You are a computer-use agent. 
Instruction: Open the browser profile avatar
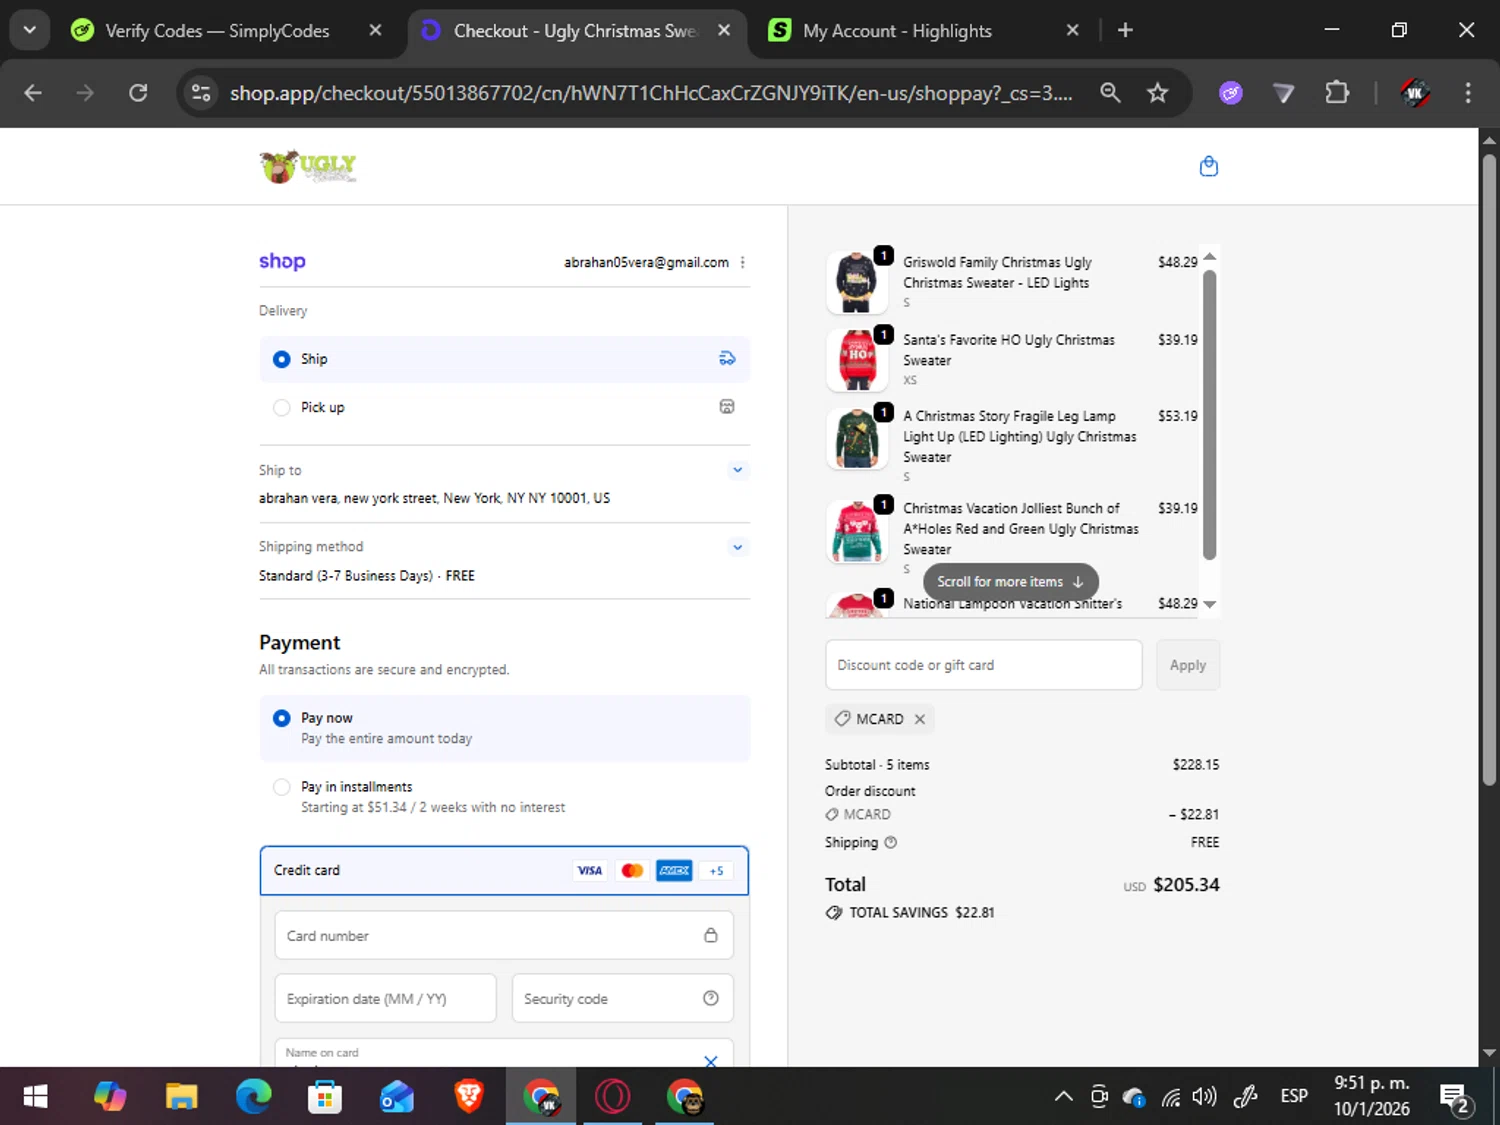1414,93
